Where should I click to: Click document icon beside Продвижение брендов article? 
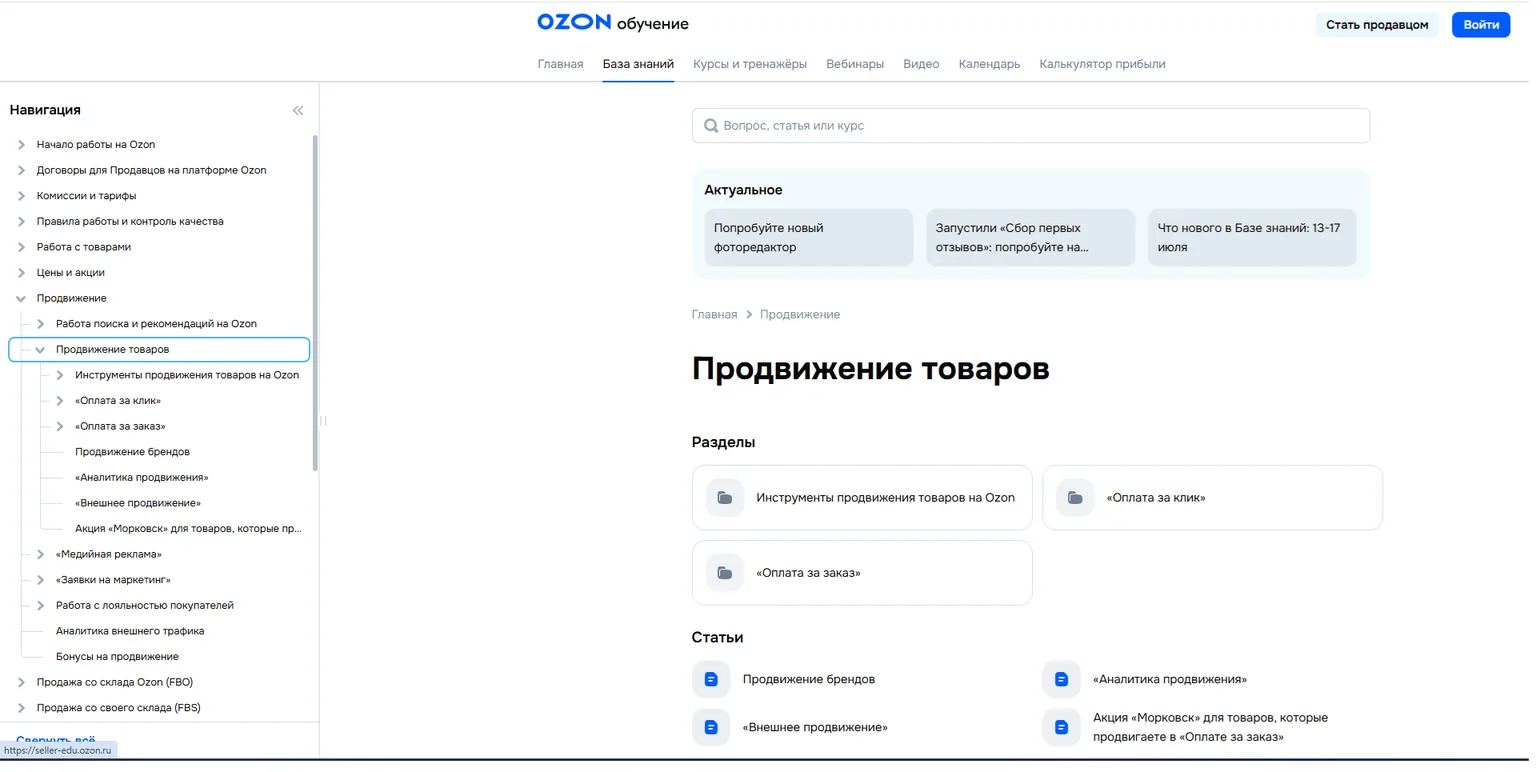[x=711, y=679]
